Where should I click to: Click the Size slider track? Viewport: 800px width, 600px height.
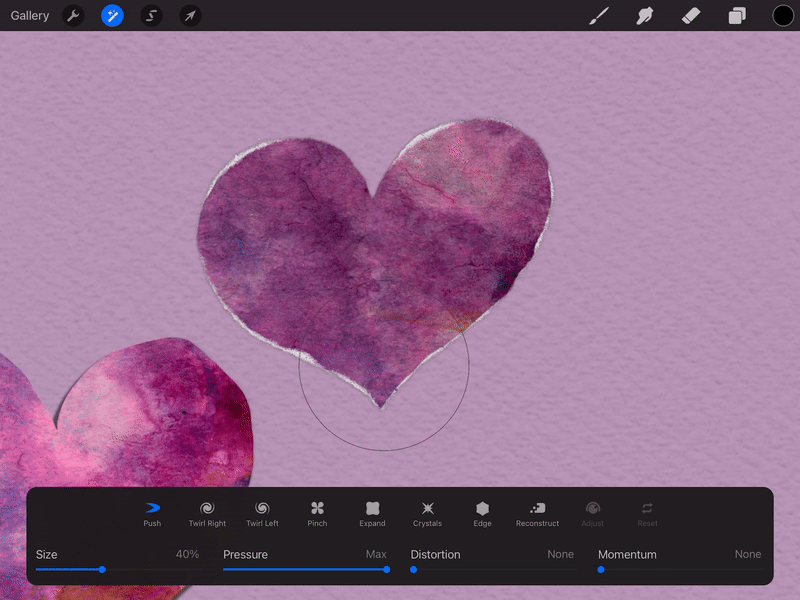pyautogui.click(x=150, y=569)
